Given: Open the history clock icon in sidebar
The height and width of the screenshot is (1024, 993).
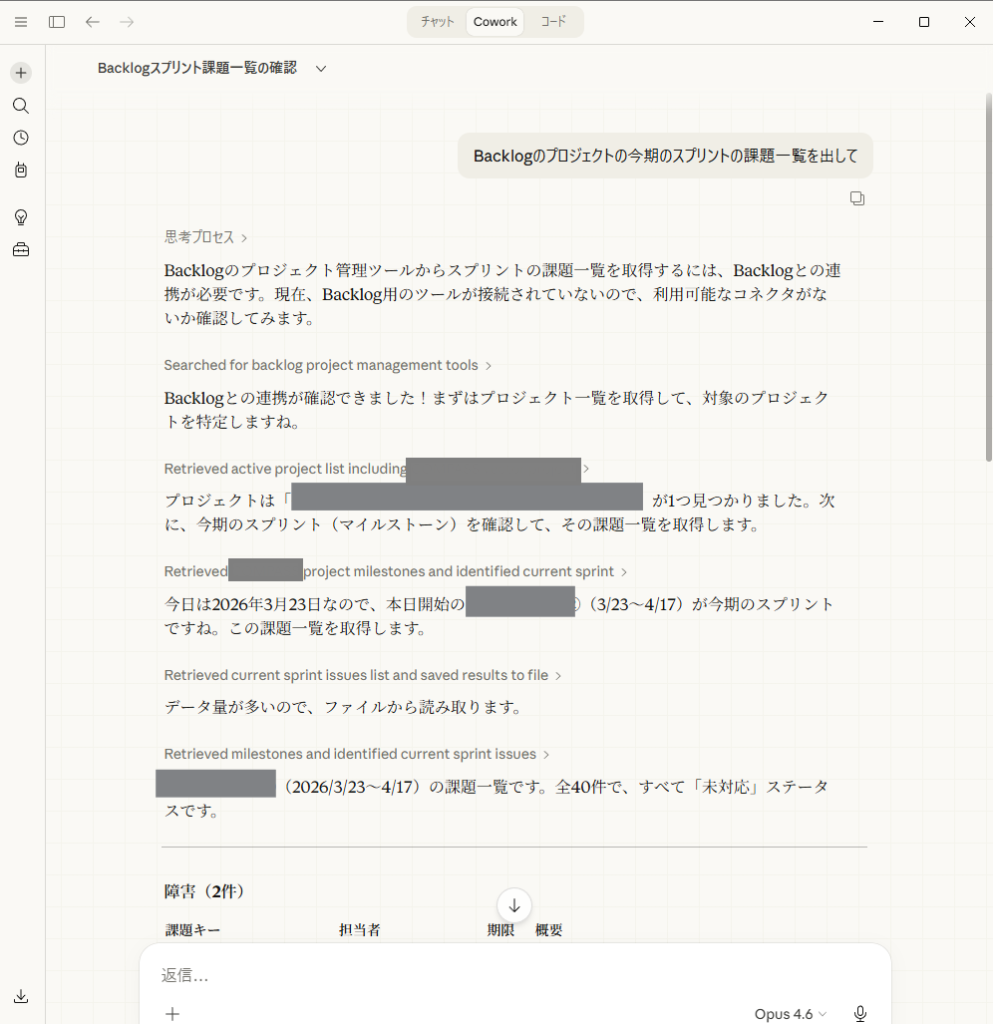Looking at the screenshot, I should coord(21,138).
